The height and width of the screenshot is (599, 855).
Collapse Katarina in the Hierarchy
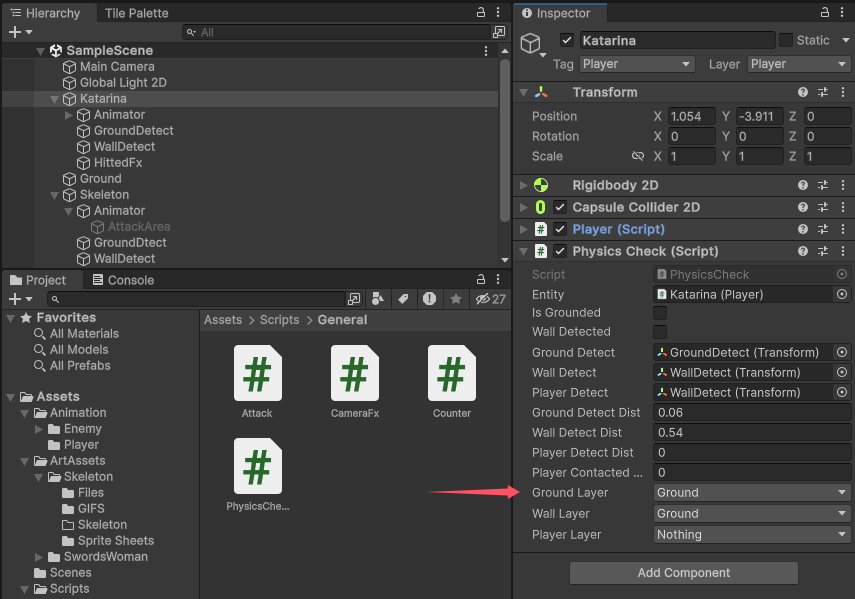[54, 99]
